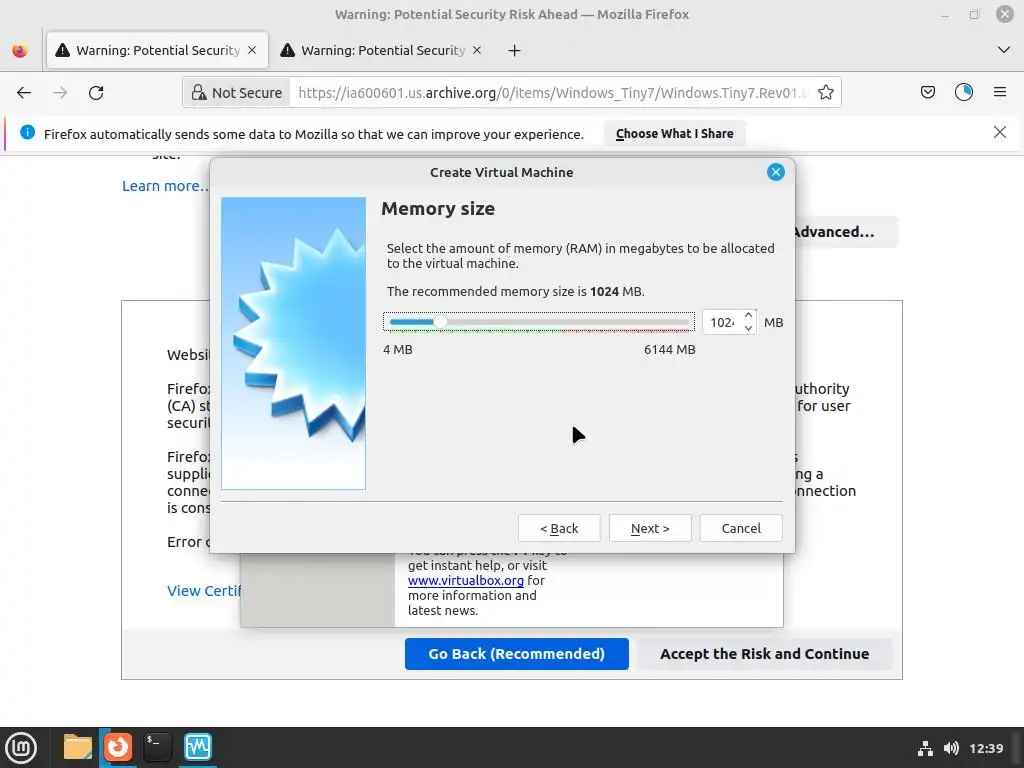Viewport: 1024px width, 768px height.
Task: Go back one page in Firefox
Action: pos(24,93)
